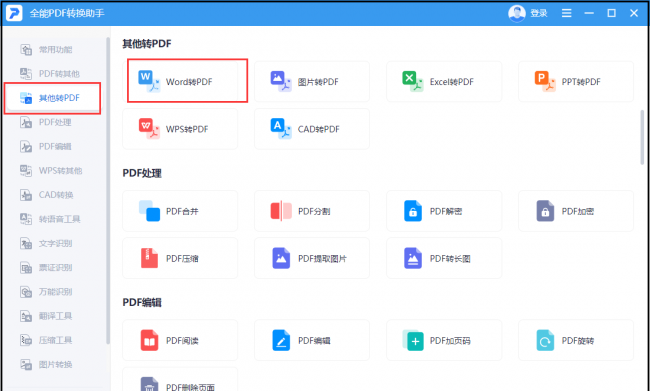Open the PDF合并 merge tool
This screenshot has height=391, width=650.
pyautogui.click(x=180, y=211)
